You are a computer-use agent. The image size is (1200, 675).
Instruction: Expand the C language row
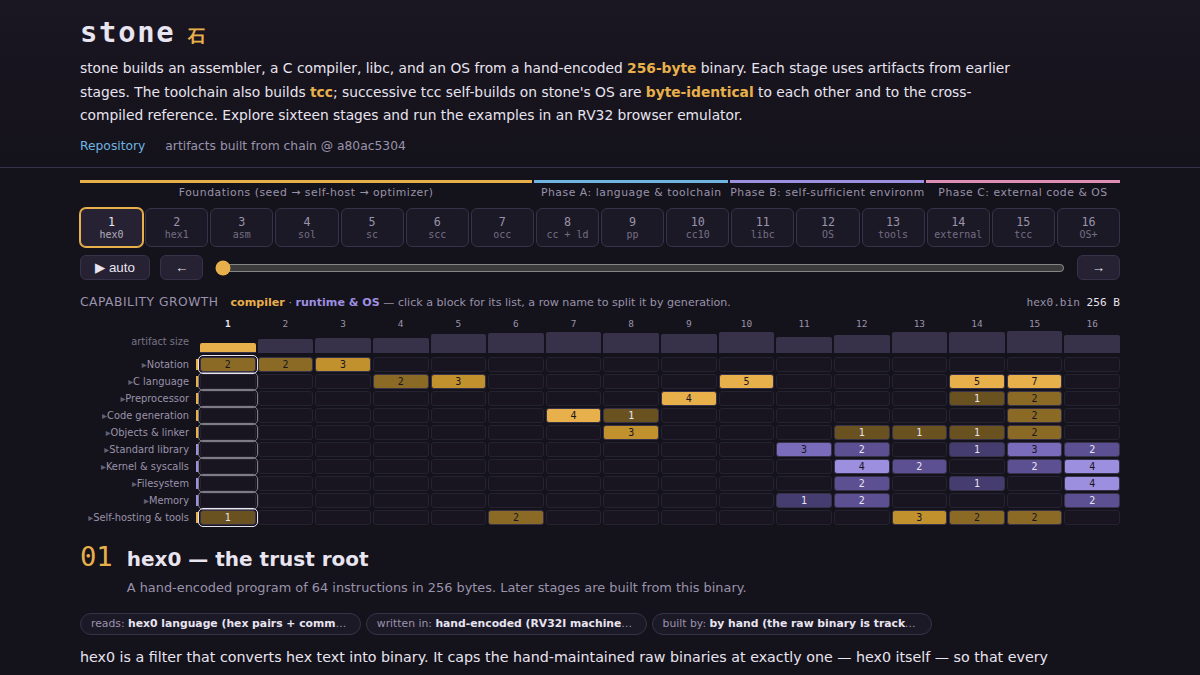[158, 382]
